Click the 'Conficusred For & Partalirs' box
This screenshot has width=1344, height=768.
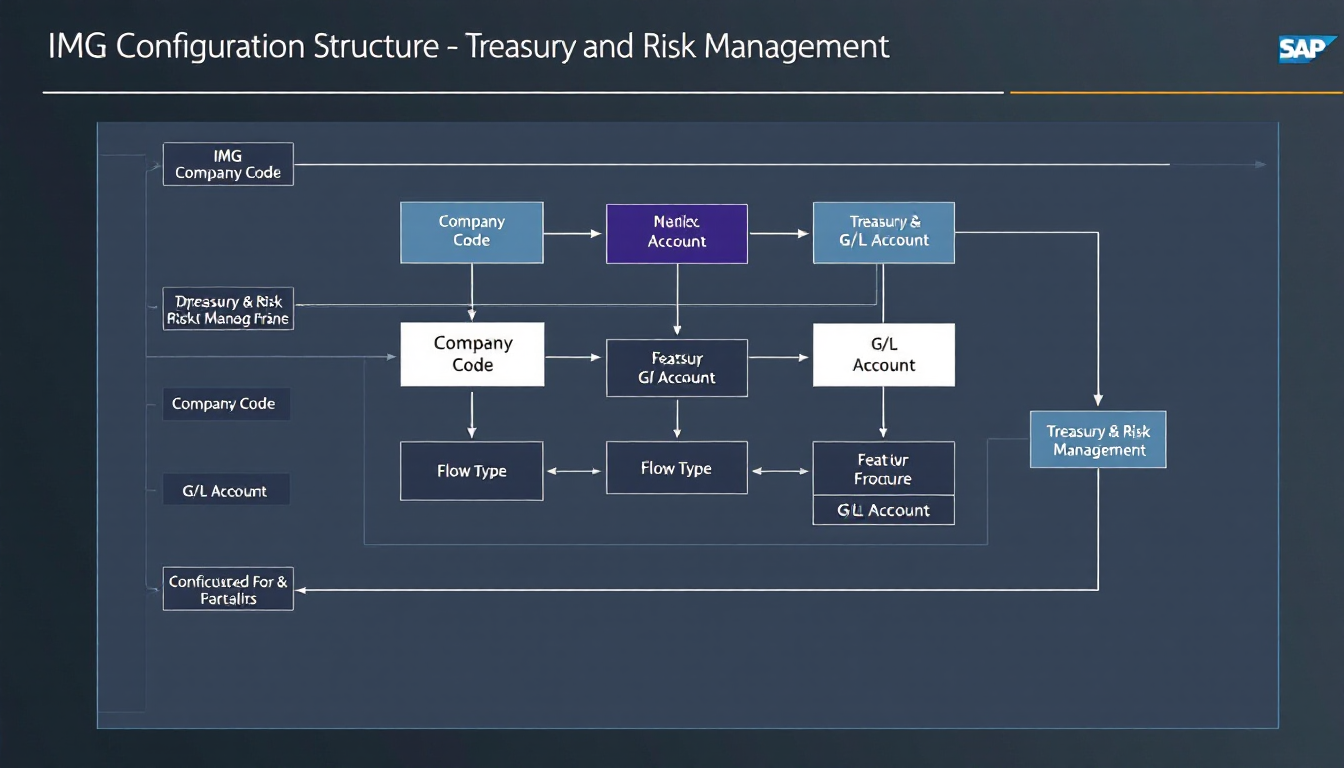pyautogui.click(x=228, y=589)
